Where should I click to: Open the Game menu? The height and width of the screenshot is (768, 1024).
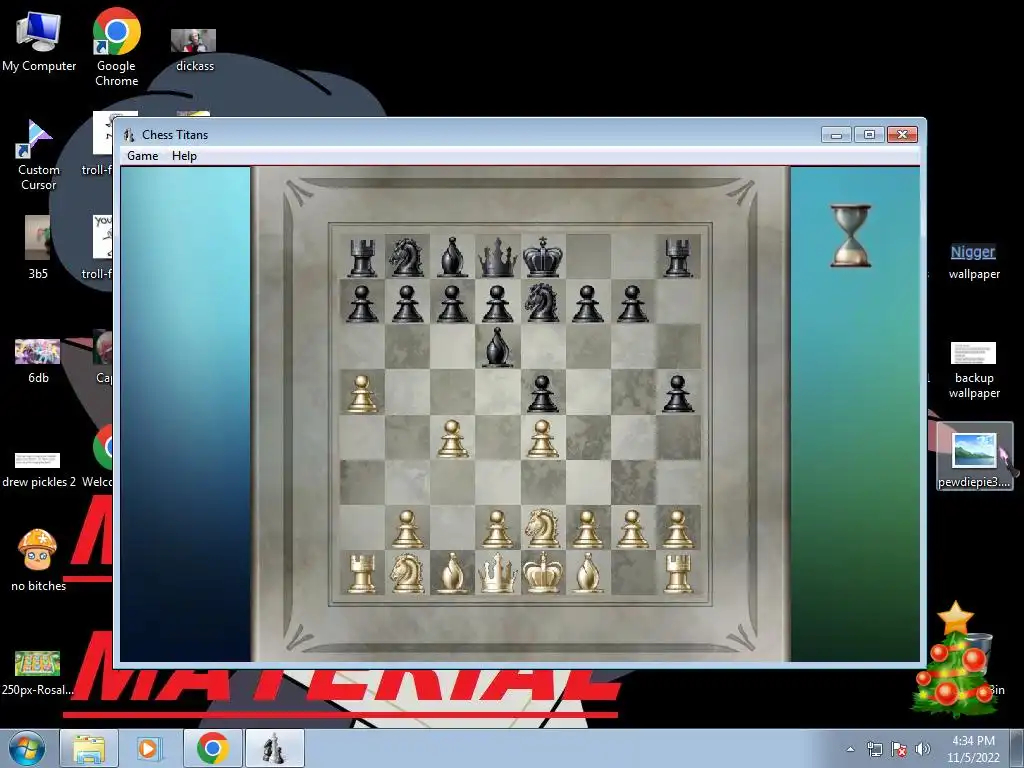click(x=142, y=156)
